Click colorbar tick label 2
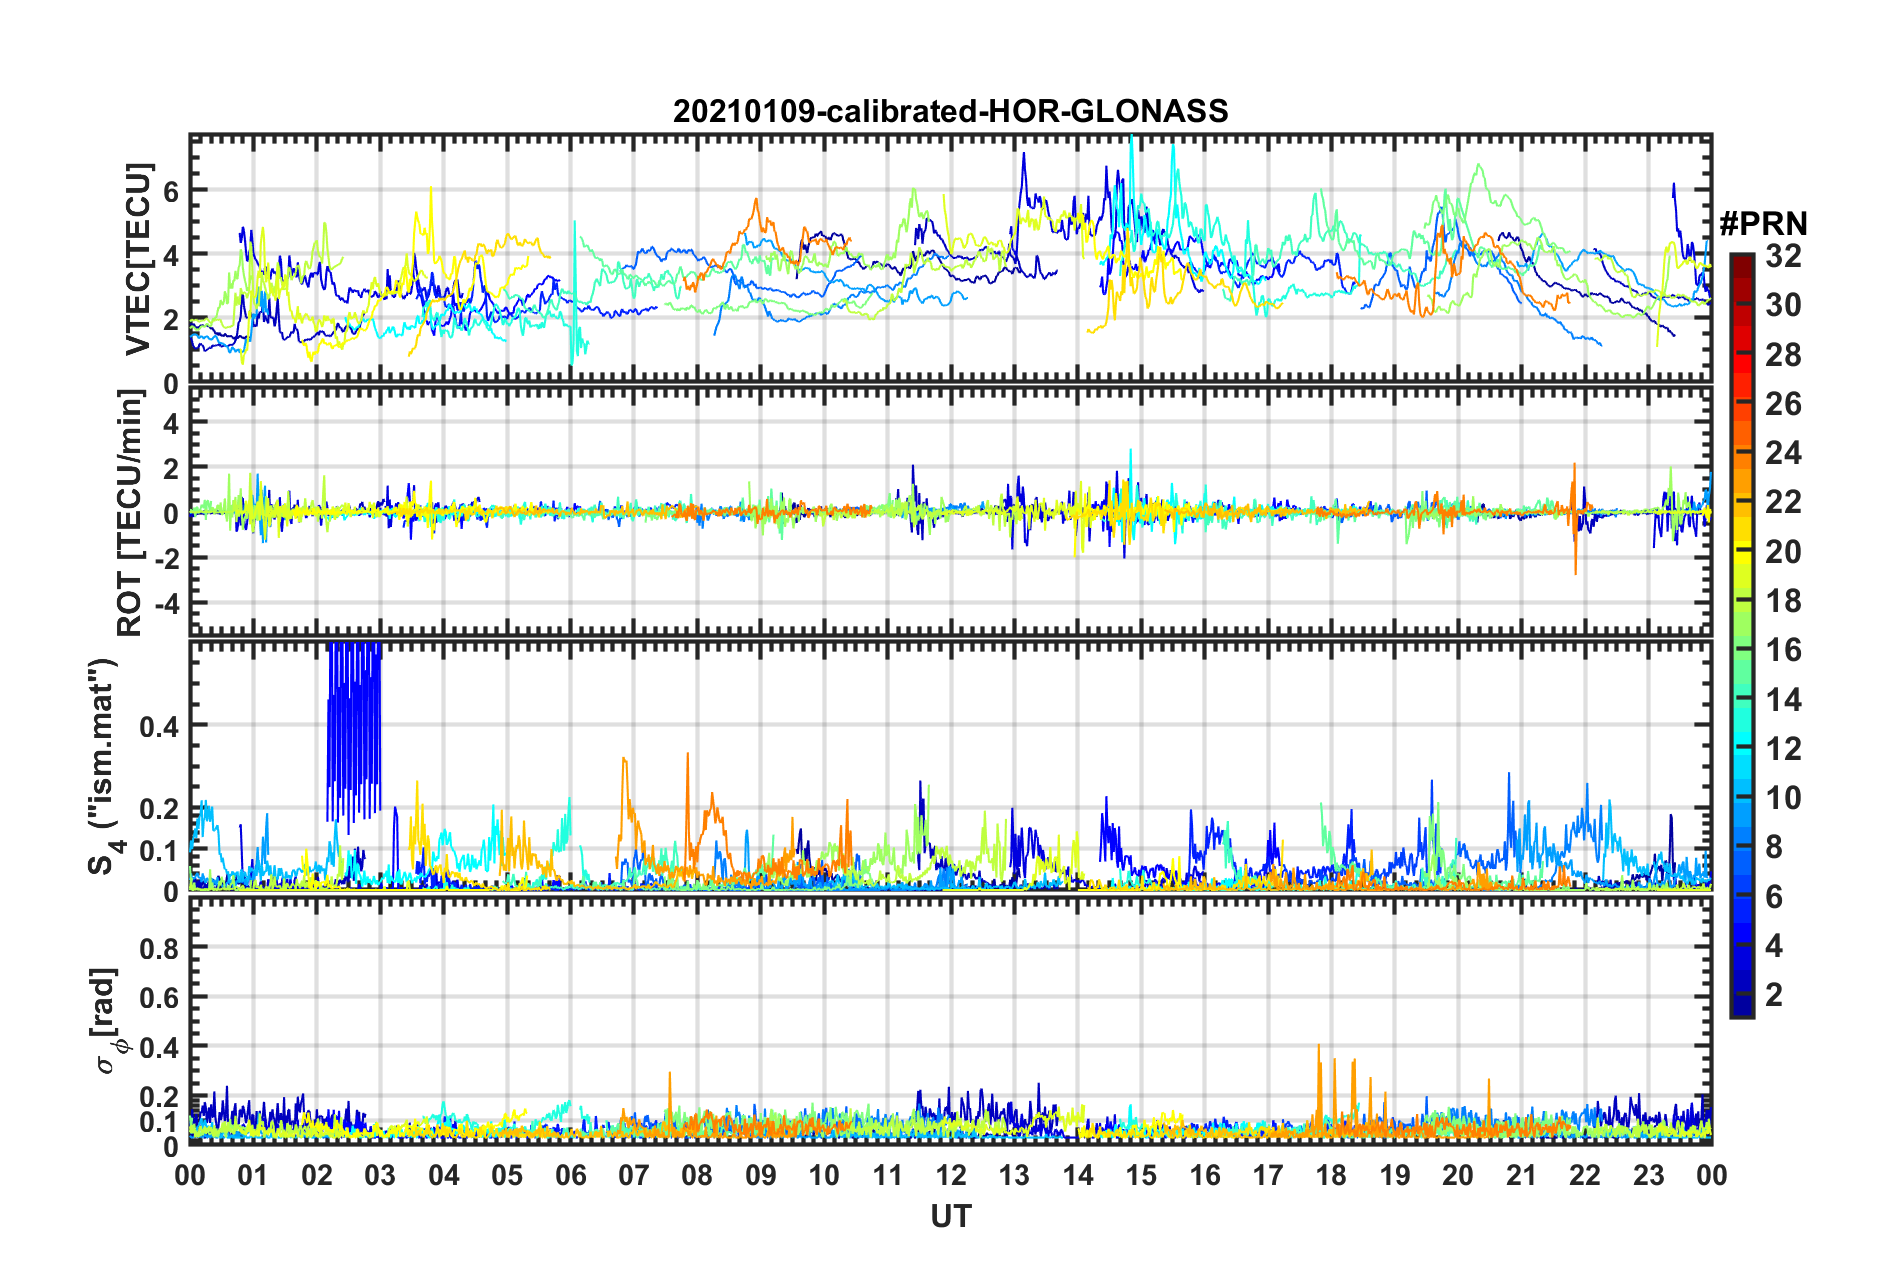The height and width of the screenshot is (1272, 1902). coord(1774,994)
